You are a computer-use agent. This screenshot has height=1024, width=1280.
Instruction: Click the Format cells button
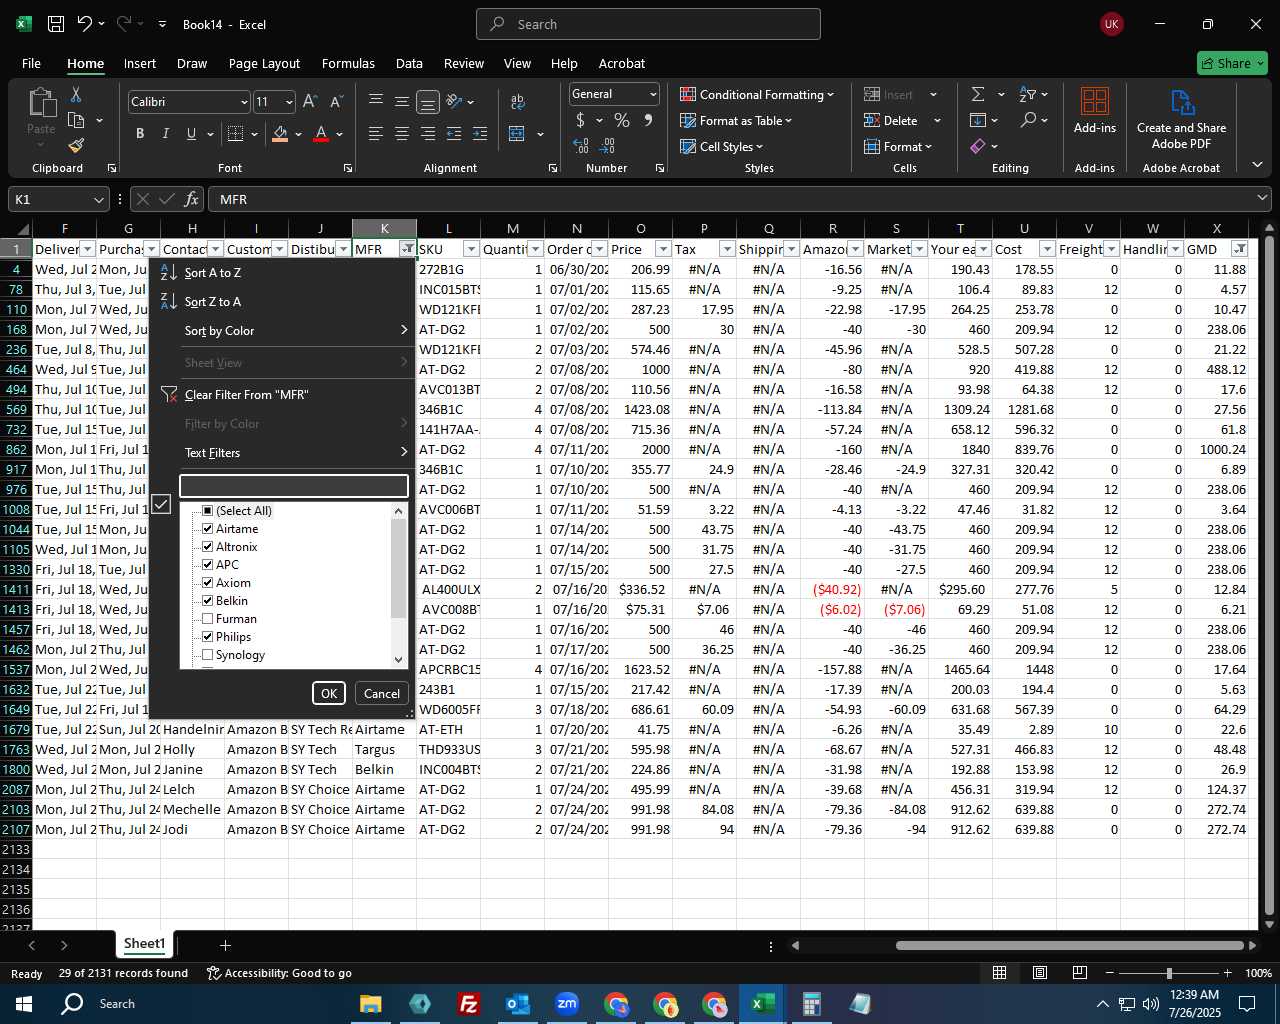(x=897, y=146)
